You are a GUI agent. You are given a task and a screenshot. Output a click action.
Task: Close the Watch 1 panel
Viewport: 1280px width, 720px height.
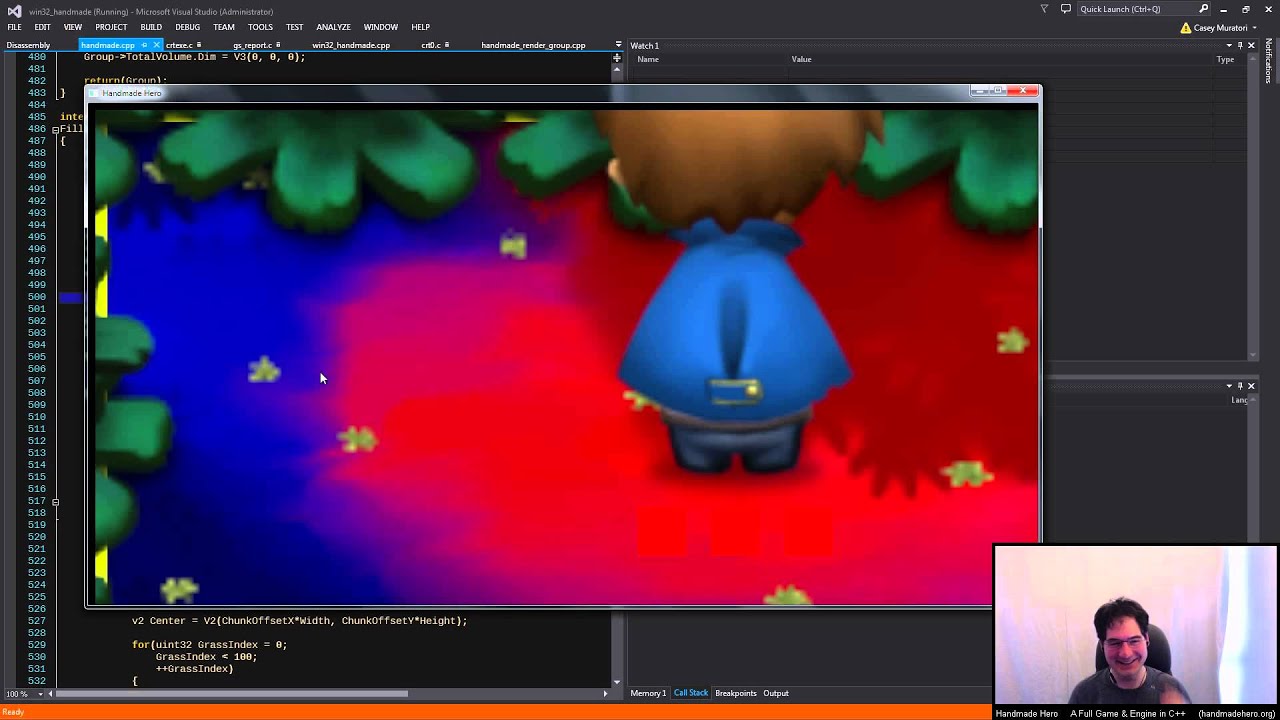[x=1251, y=45]
